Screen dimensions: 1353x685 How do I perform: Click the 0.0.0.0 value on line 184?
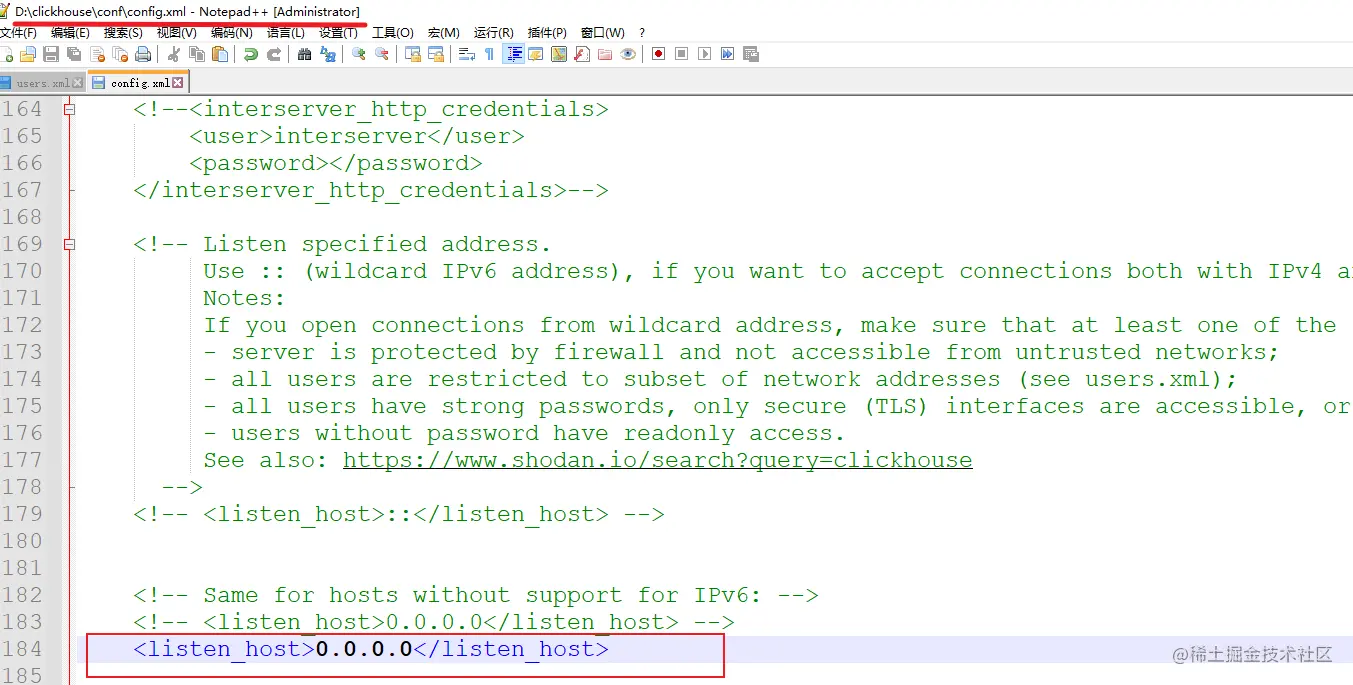[x=364, y=649]
